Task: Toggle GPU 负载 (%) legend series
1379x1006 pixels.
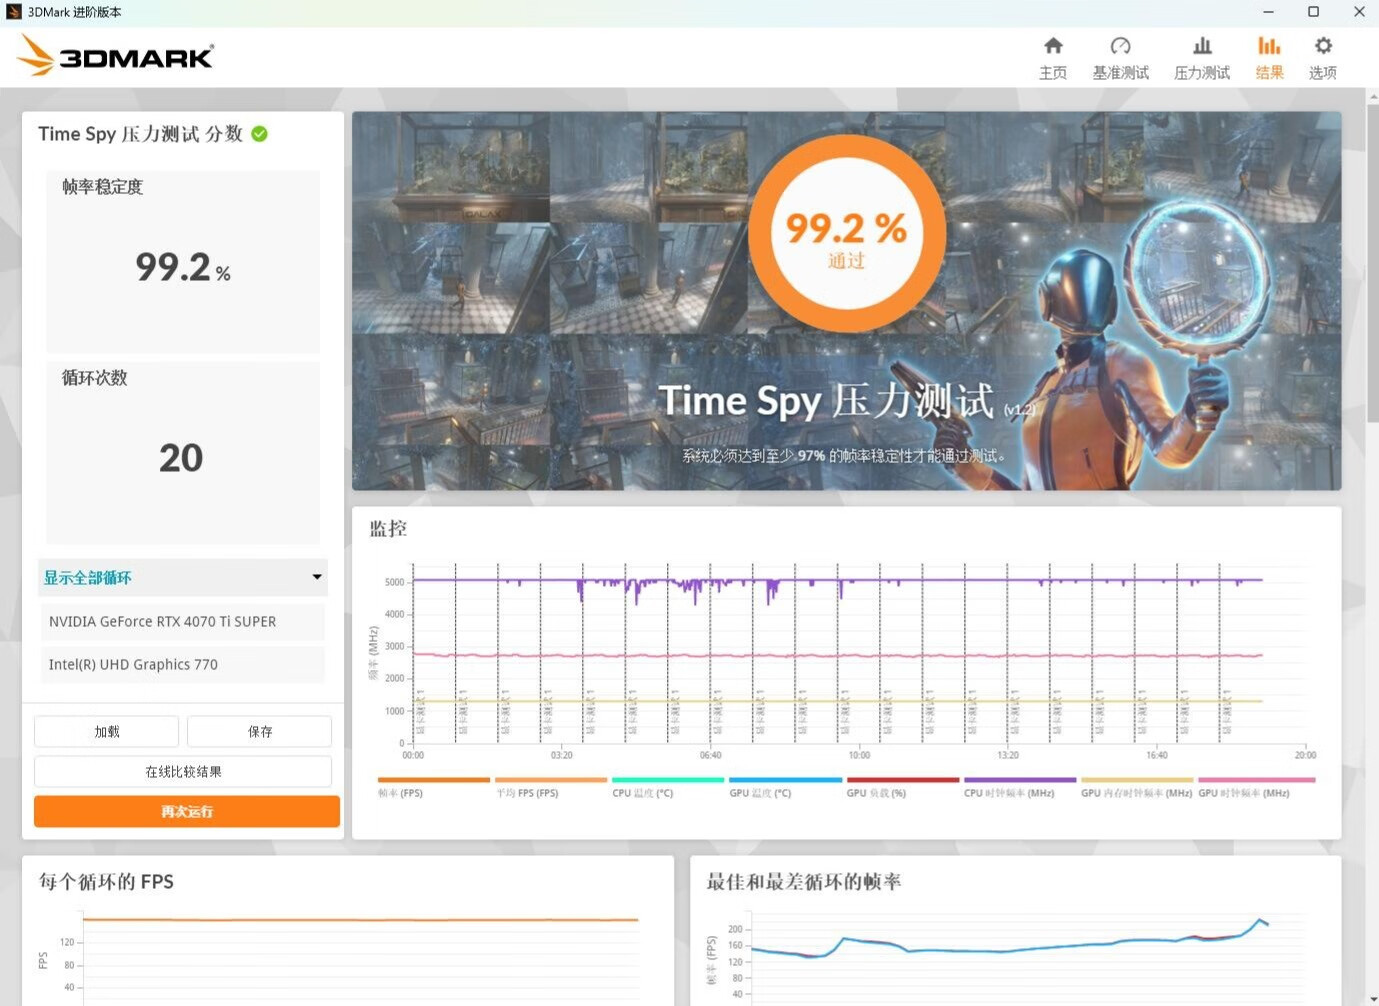Action: [876, 793]
